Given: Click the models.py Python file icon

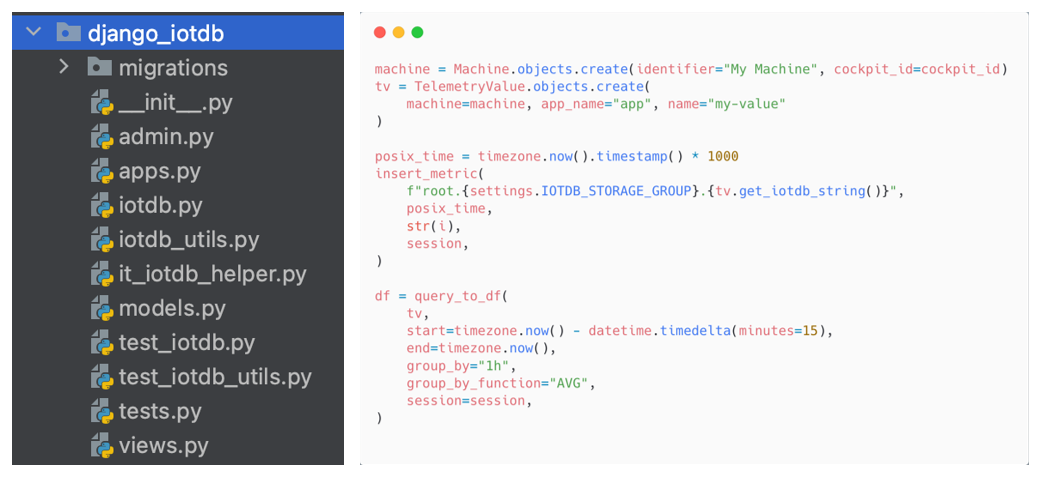Looking at the screenshot, I should pyautogui.click(x=101, y=308).
